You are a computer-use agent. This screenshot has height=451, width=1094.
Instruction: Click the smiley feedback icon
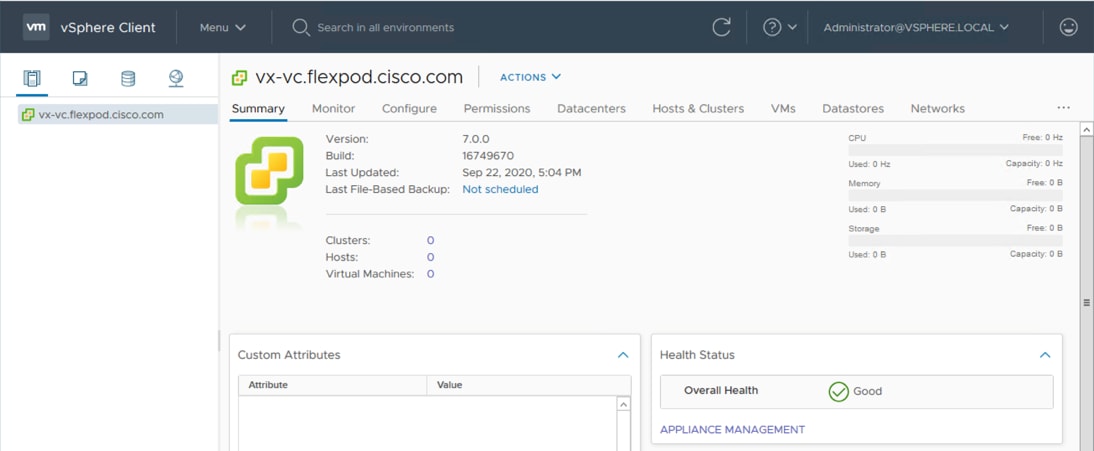(1068, 27)
